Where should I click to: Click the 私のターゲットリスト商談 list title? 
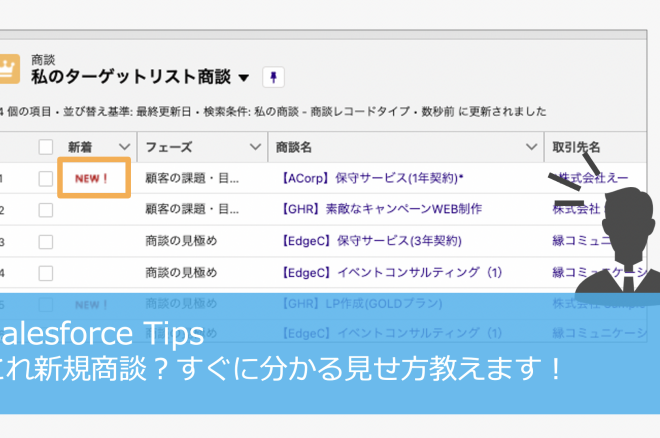131,77
